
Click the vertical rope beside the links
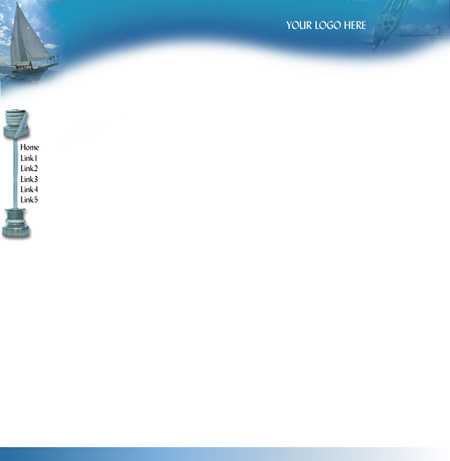tap(15, 173)
